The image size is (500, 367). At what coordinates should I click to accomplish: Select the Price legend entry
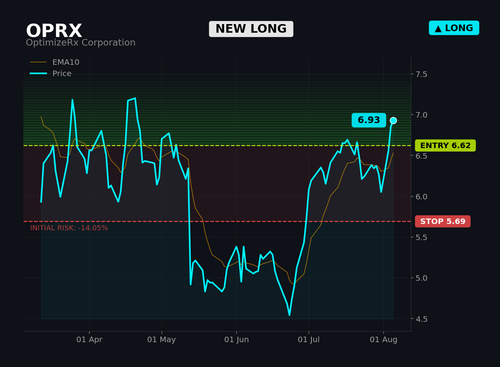tap(51, 73)
